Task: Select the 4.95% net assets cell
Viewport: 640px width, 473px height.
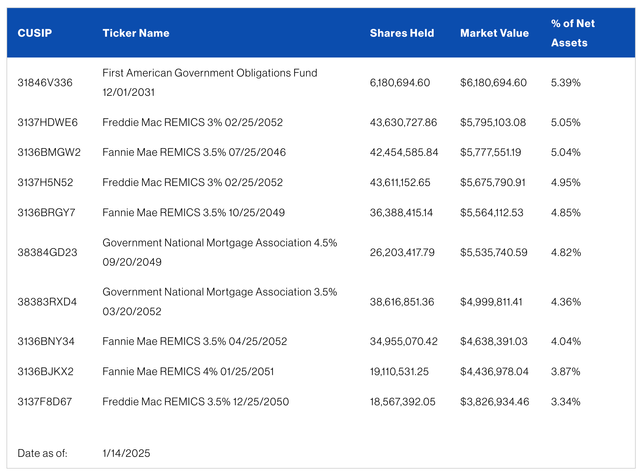Action: [566, 182]
